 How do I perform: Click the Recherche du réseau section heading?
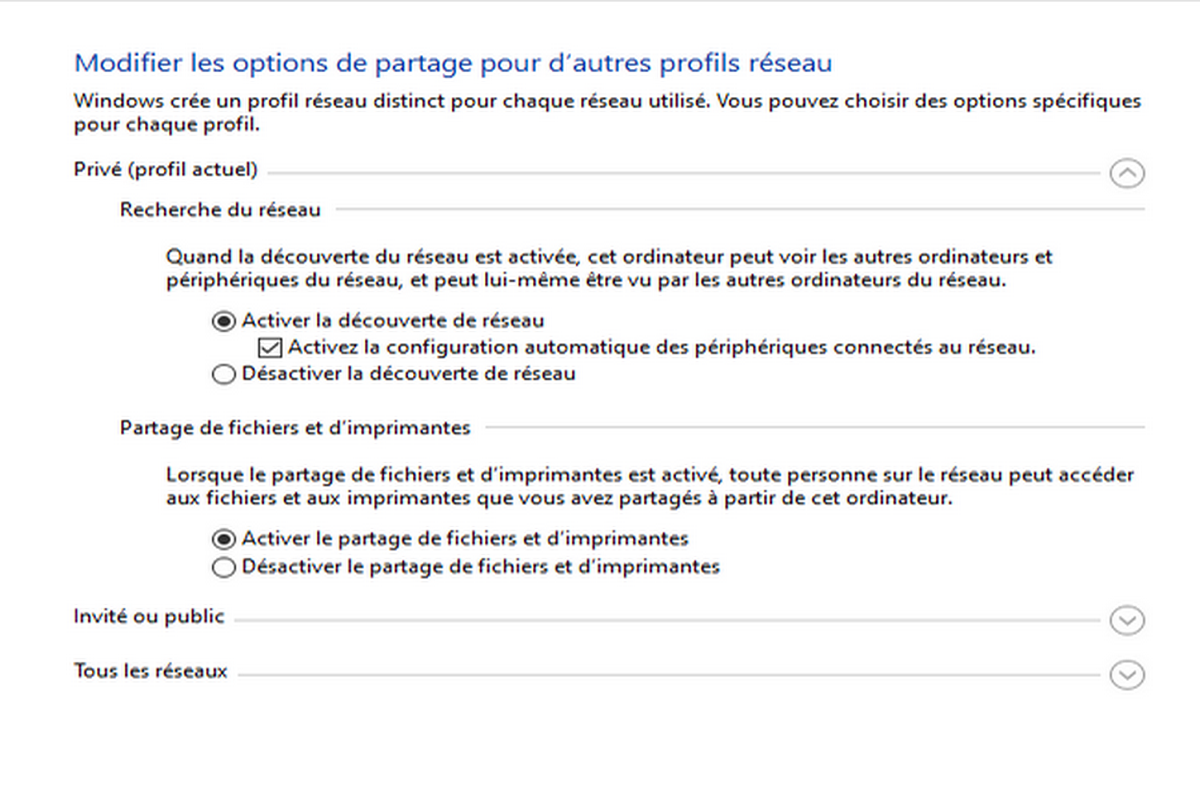click(x=220, y=210)
